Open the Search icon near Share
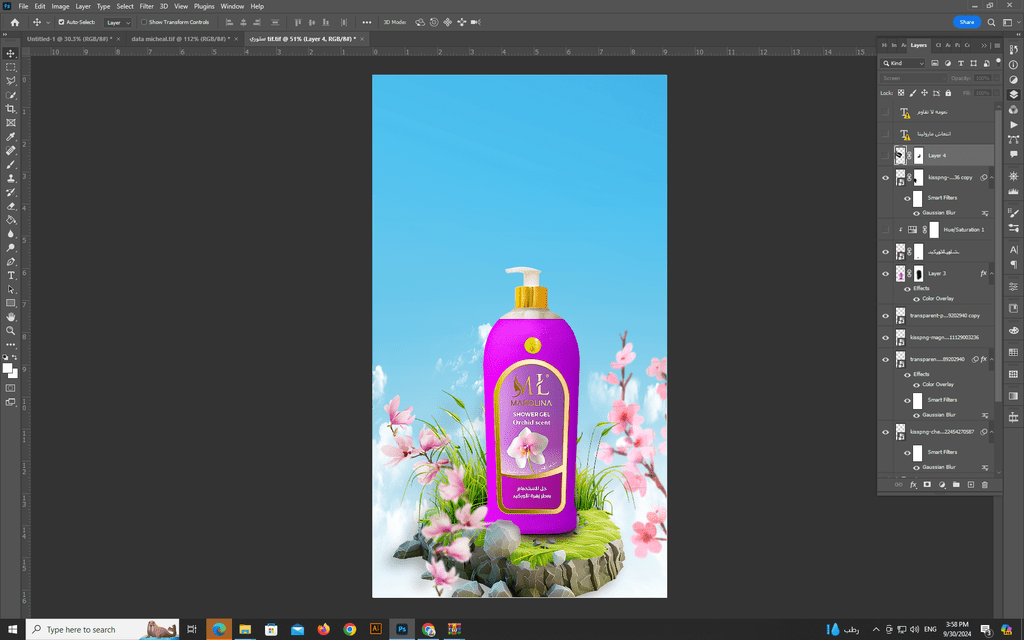This screenshot has width=1024, height=640. click(x=991, y=22)
